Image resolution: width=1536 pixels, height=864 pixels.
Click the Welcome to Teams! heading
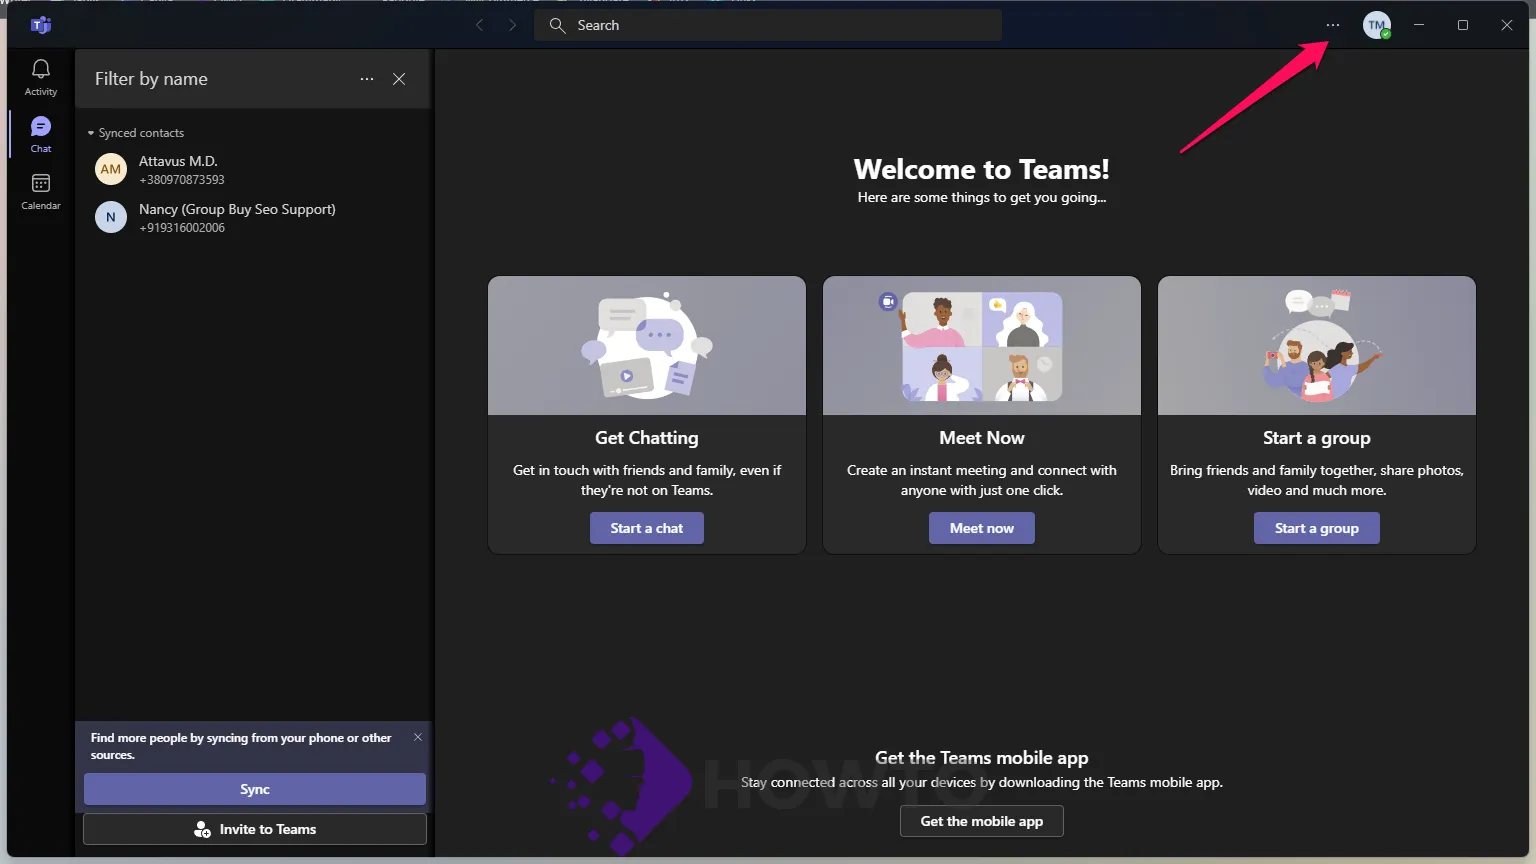coord(982,169)
